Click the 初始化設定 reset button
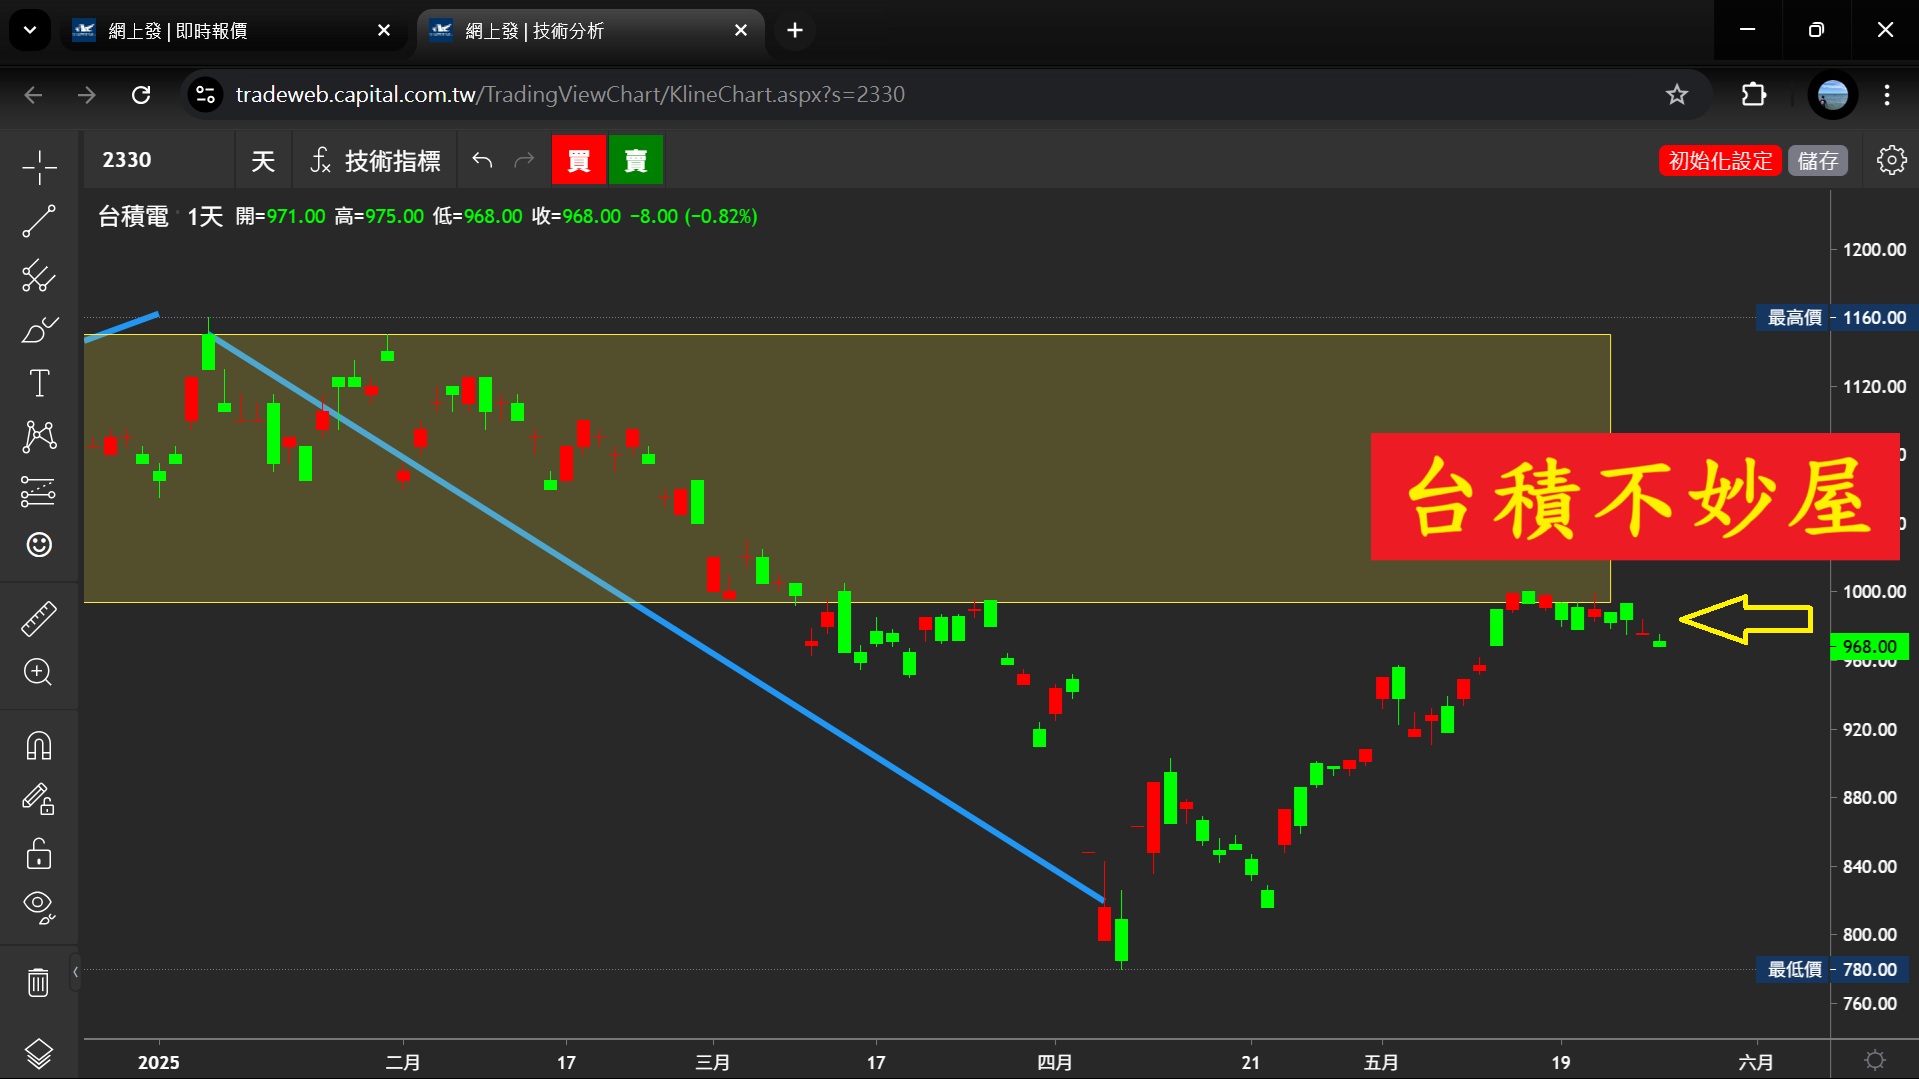1919x1079 pixels. [x=1719, y=161]
